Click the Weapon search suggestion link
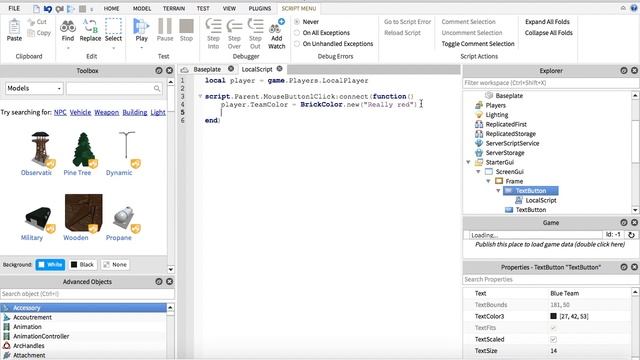This screenshot has height=360, width=640. pos(107,112)
